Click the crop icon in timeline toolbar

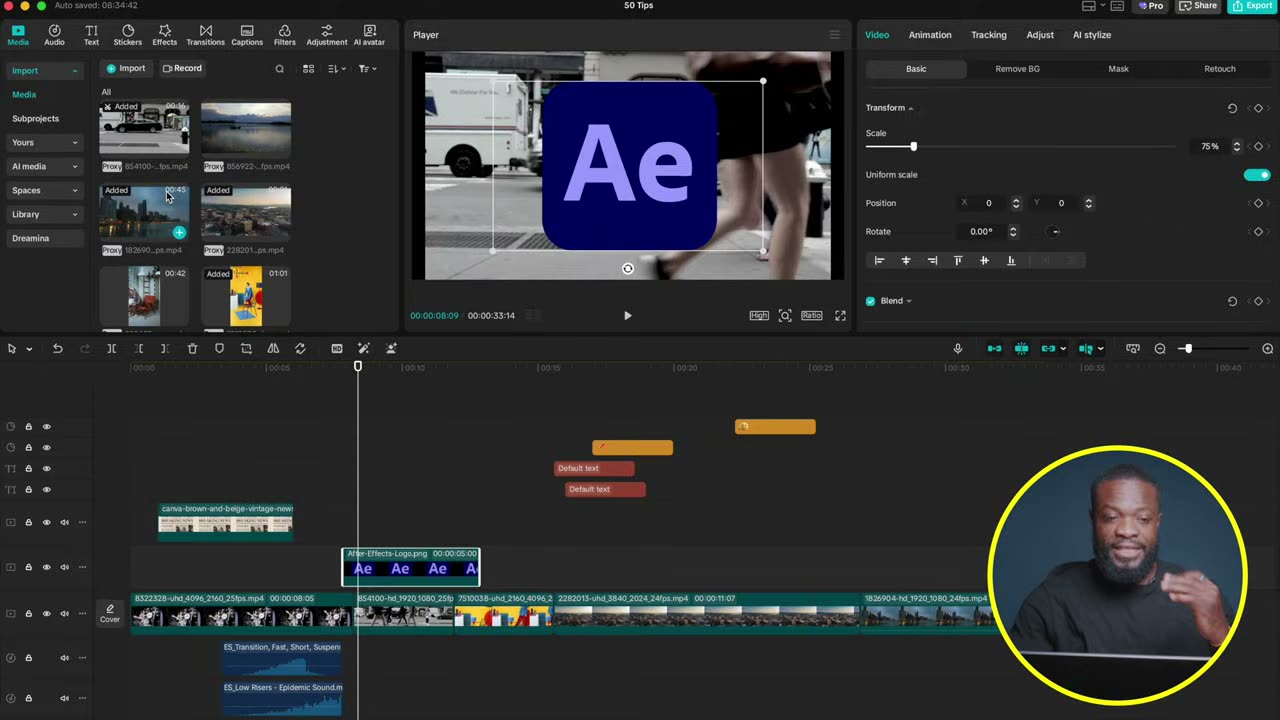(x=246, y=348)
